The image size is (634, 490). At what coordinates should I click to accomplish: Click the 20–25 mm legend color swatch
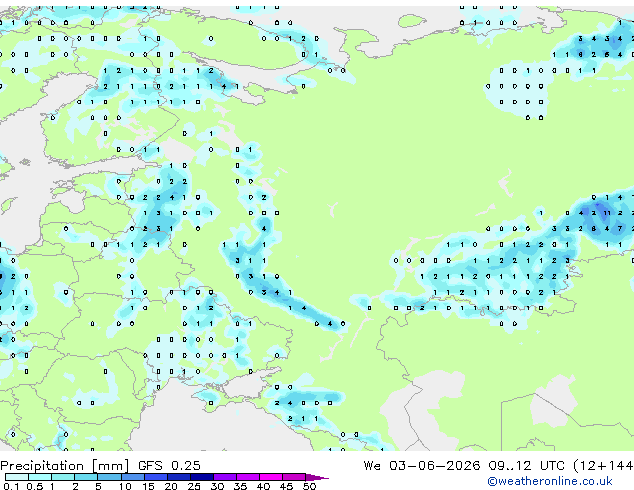178,477
